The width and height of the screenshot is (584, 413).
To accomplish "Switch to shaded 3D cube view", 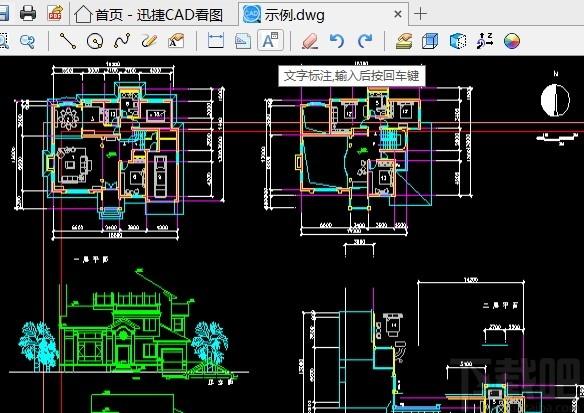I will (x=458, y=41).
